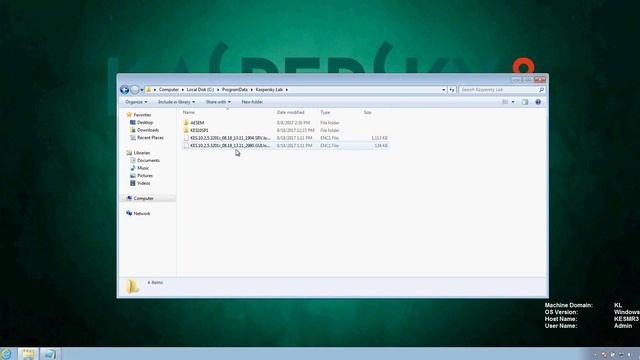Maximize the Explorer window
This screenshot has height=360, width=640.
click(x=528, y=80)
